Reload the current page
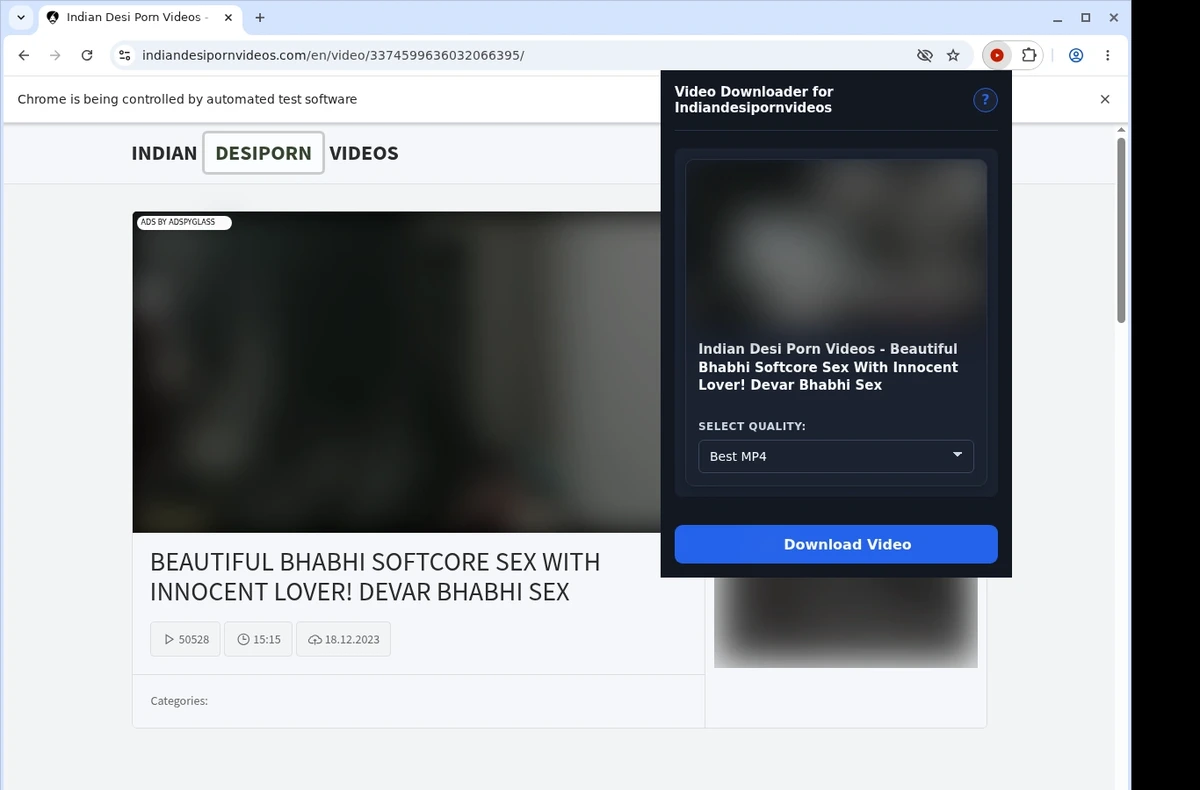Screen dimensions: 1200x790 87,56
